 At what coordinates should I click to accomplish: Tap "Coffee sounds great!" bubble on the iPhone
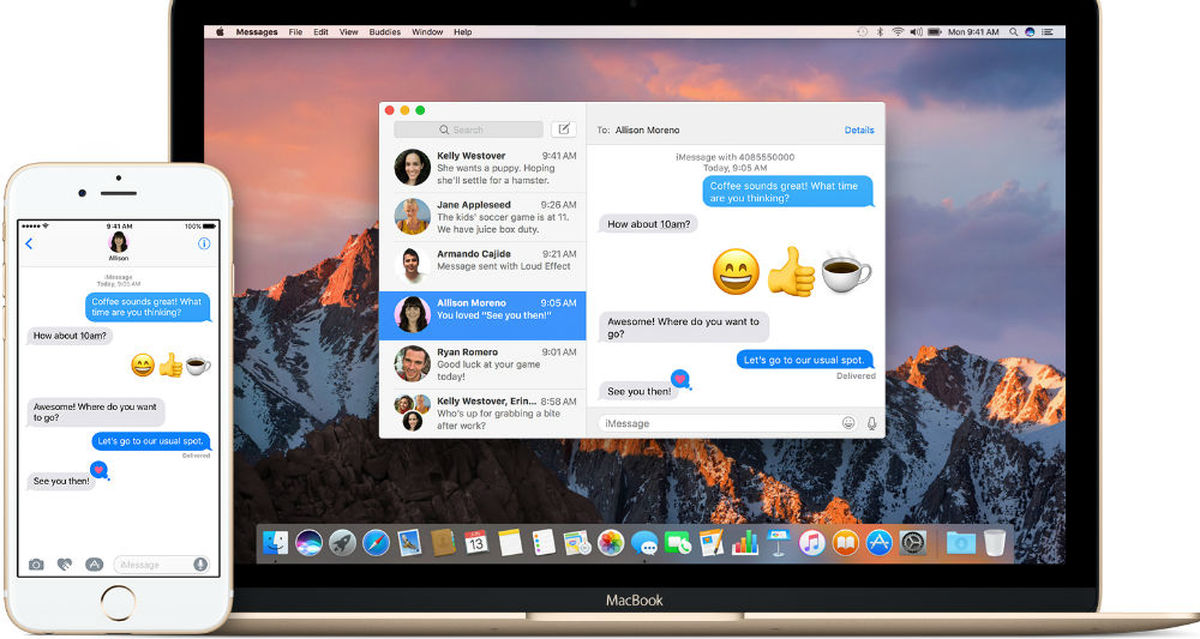[x=147, y=306]
